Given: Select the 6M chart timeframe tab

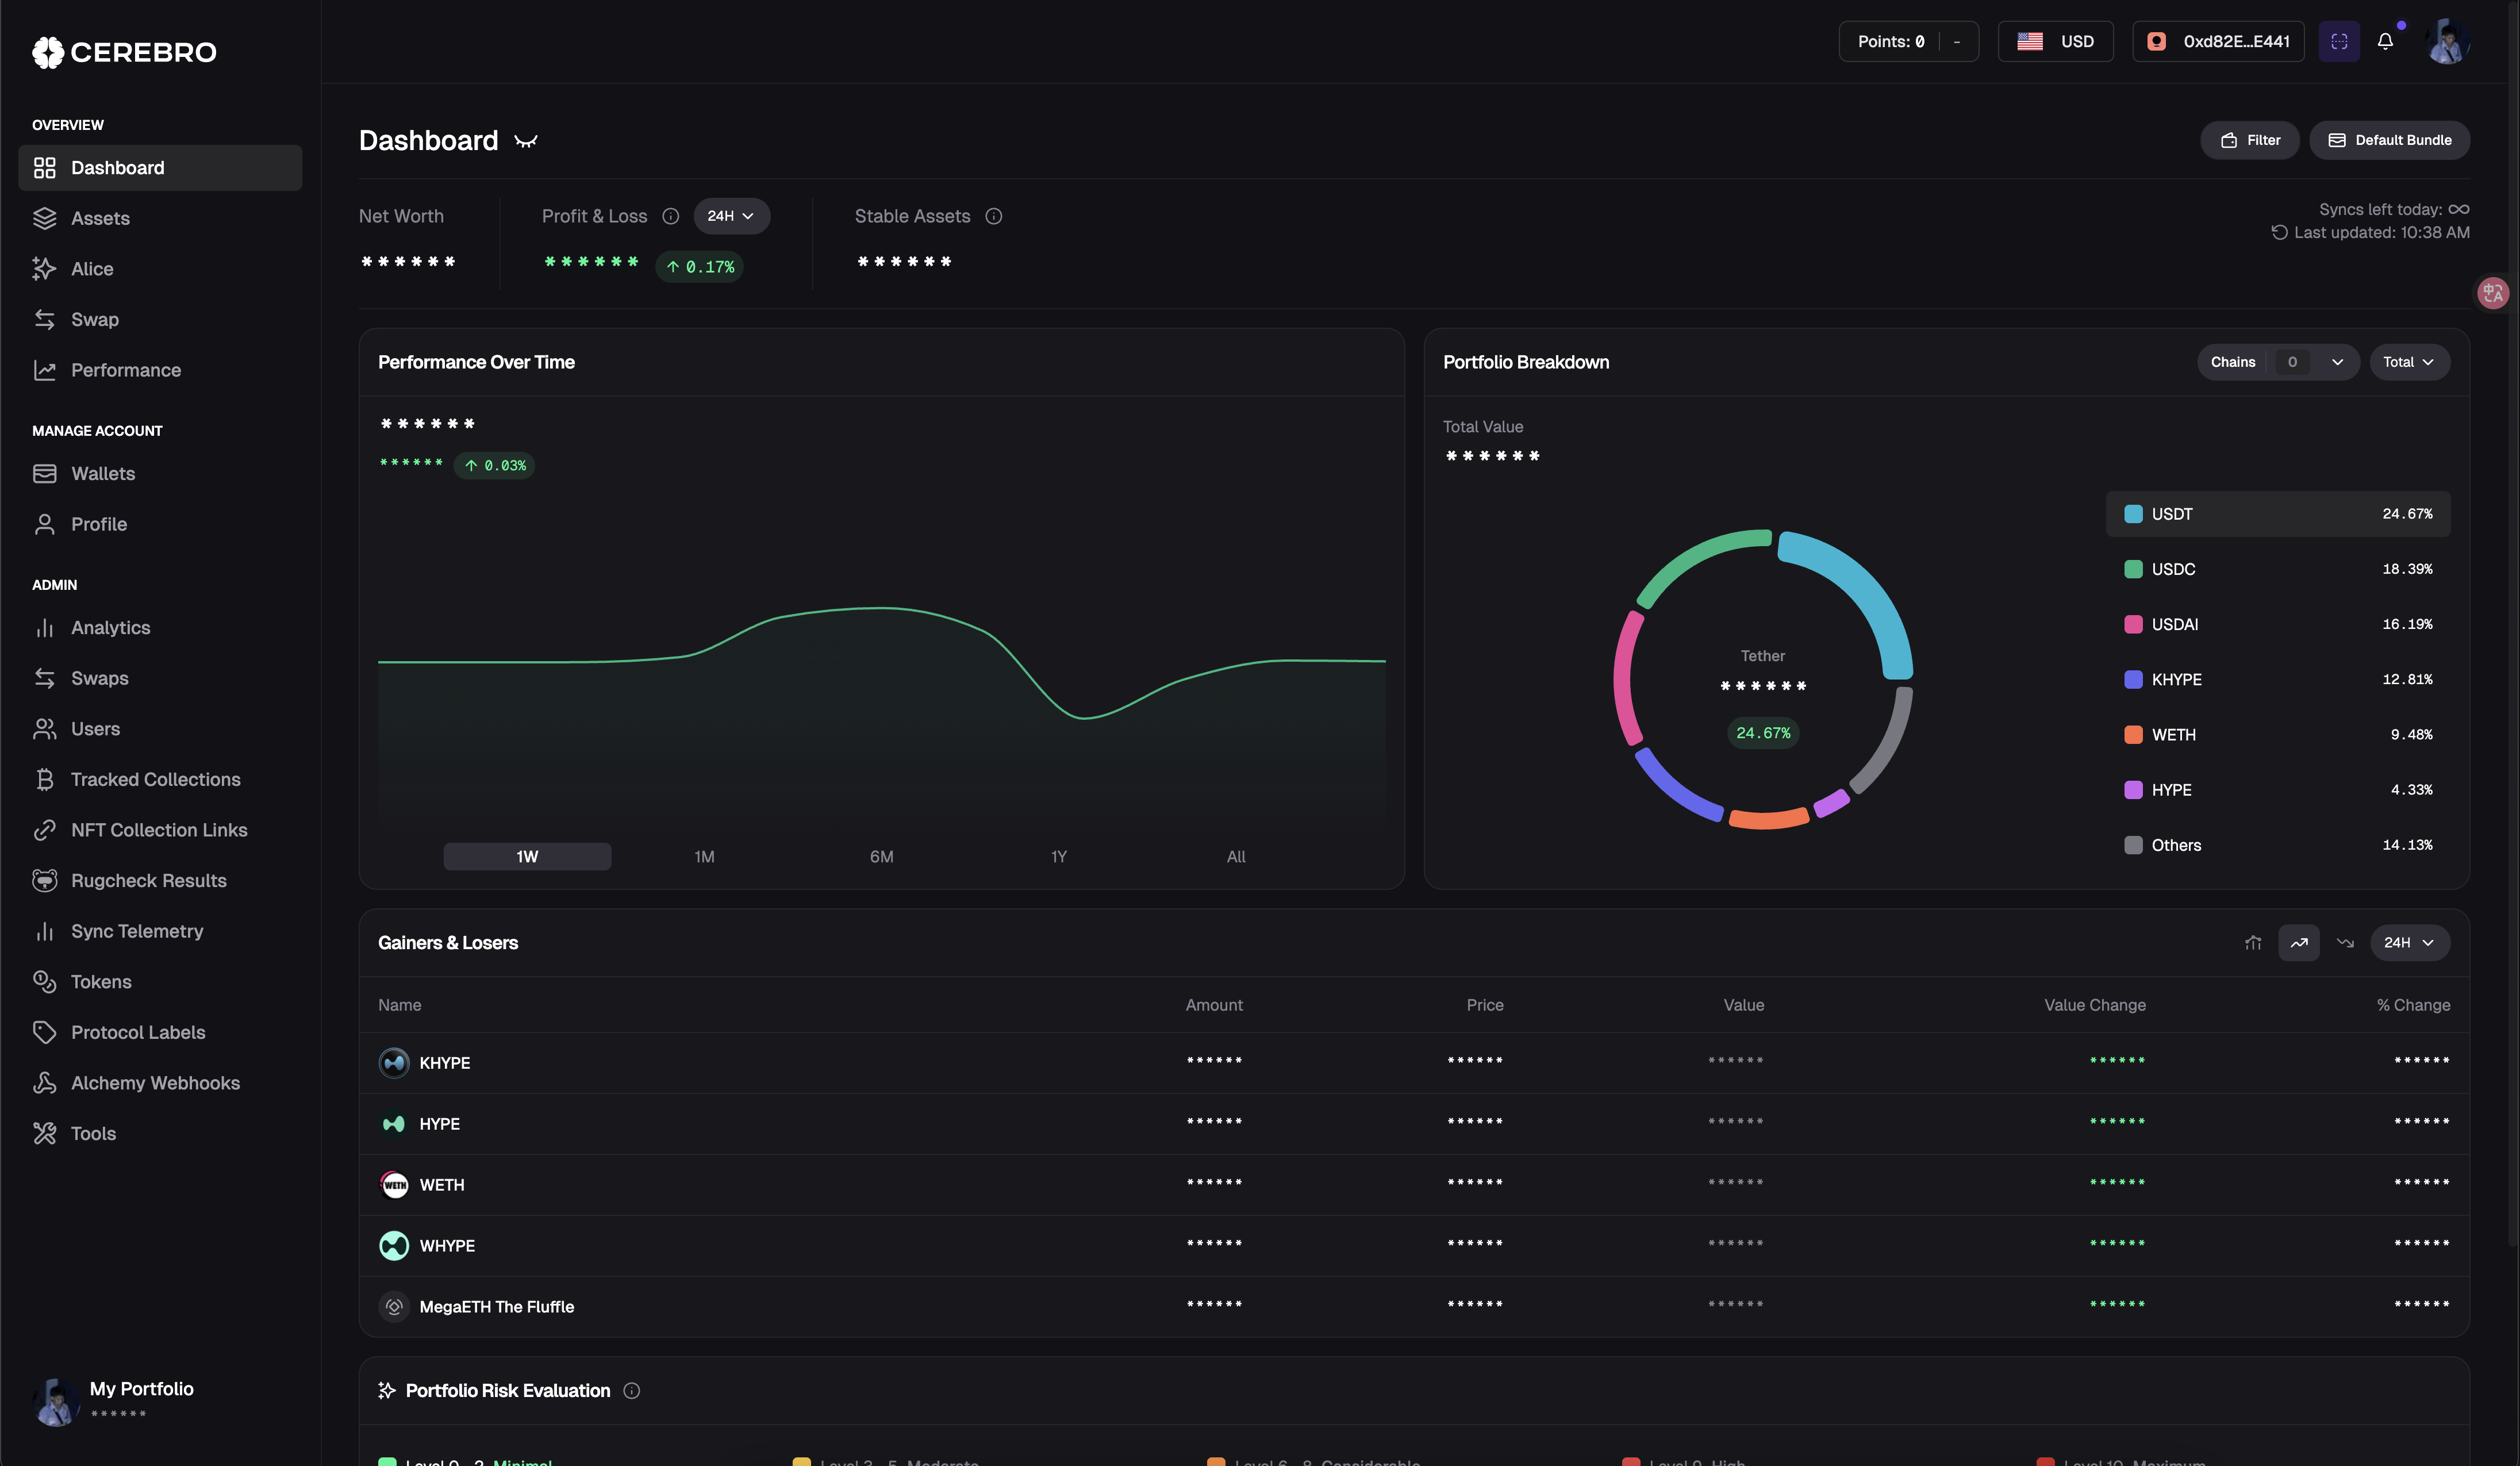Looking at the screenshot, I should pyautogui.click(x=881, y=856).
